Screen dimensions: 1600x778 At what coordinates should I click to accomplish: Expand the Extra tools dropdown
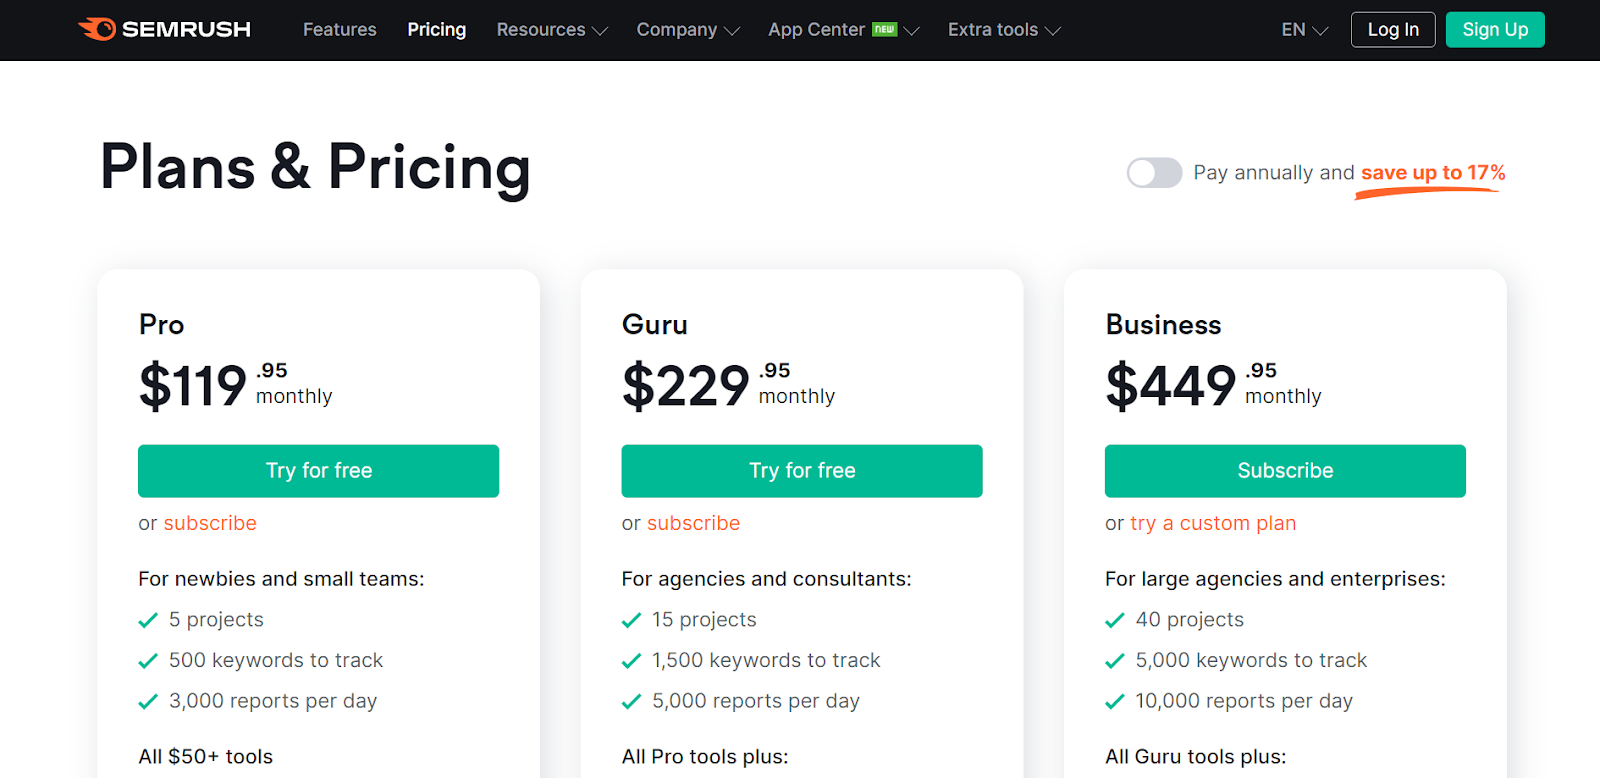pyautogui.click(x=1004, y=30)
